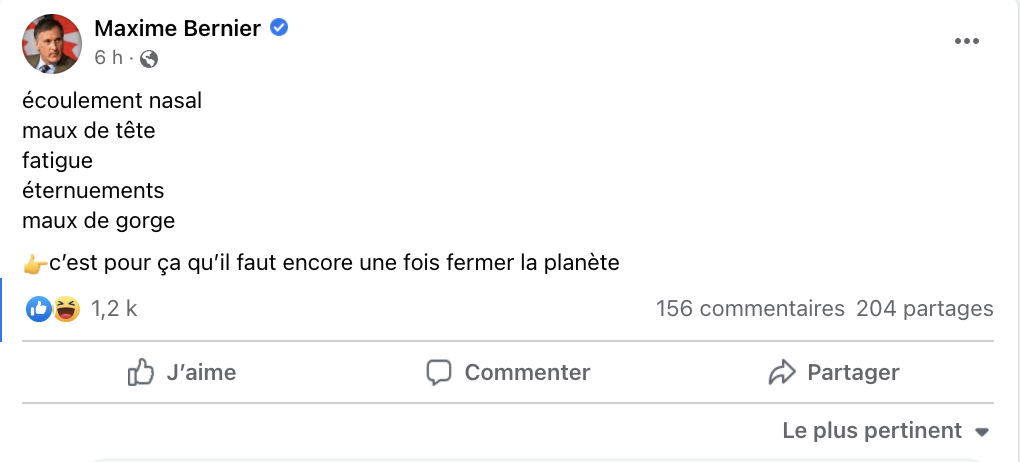Show the 1,2 k reactions count
Image resolution: width=1020 pixels, height=462 pixels.
click(x=114, y=309)
